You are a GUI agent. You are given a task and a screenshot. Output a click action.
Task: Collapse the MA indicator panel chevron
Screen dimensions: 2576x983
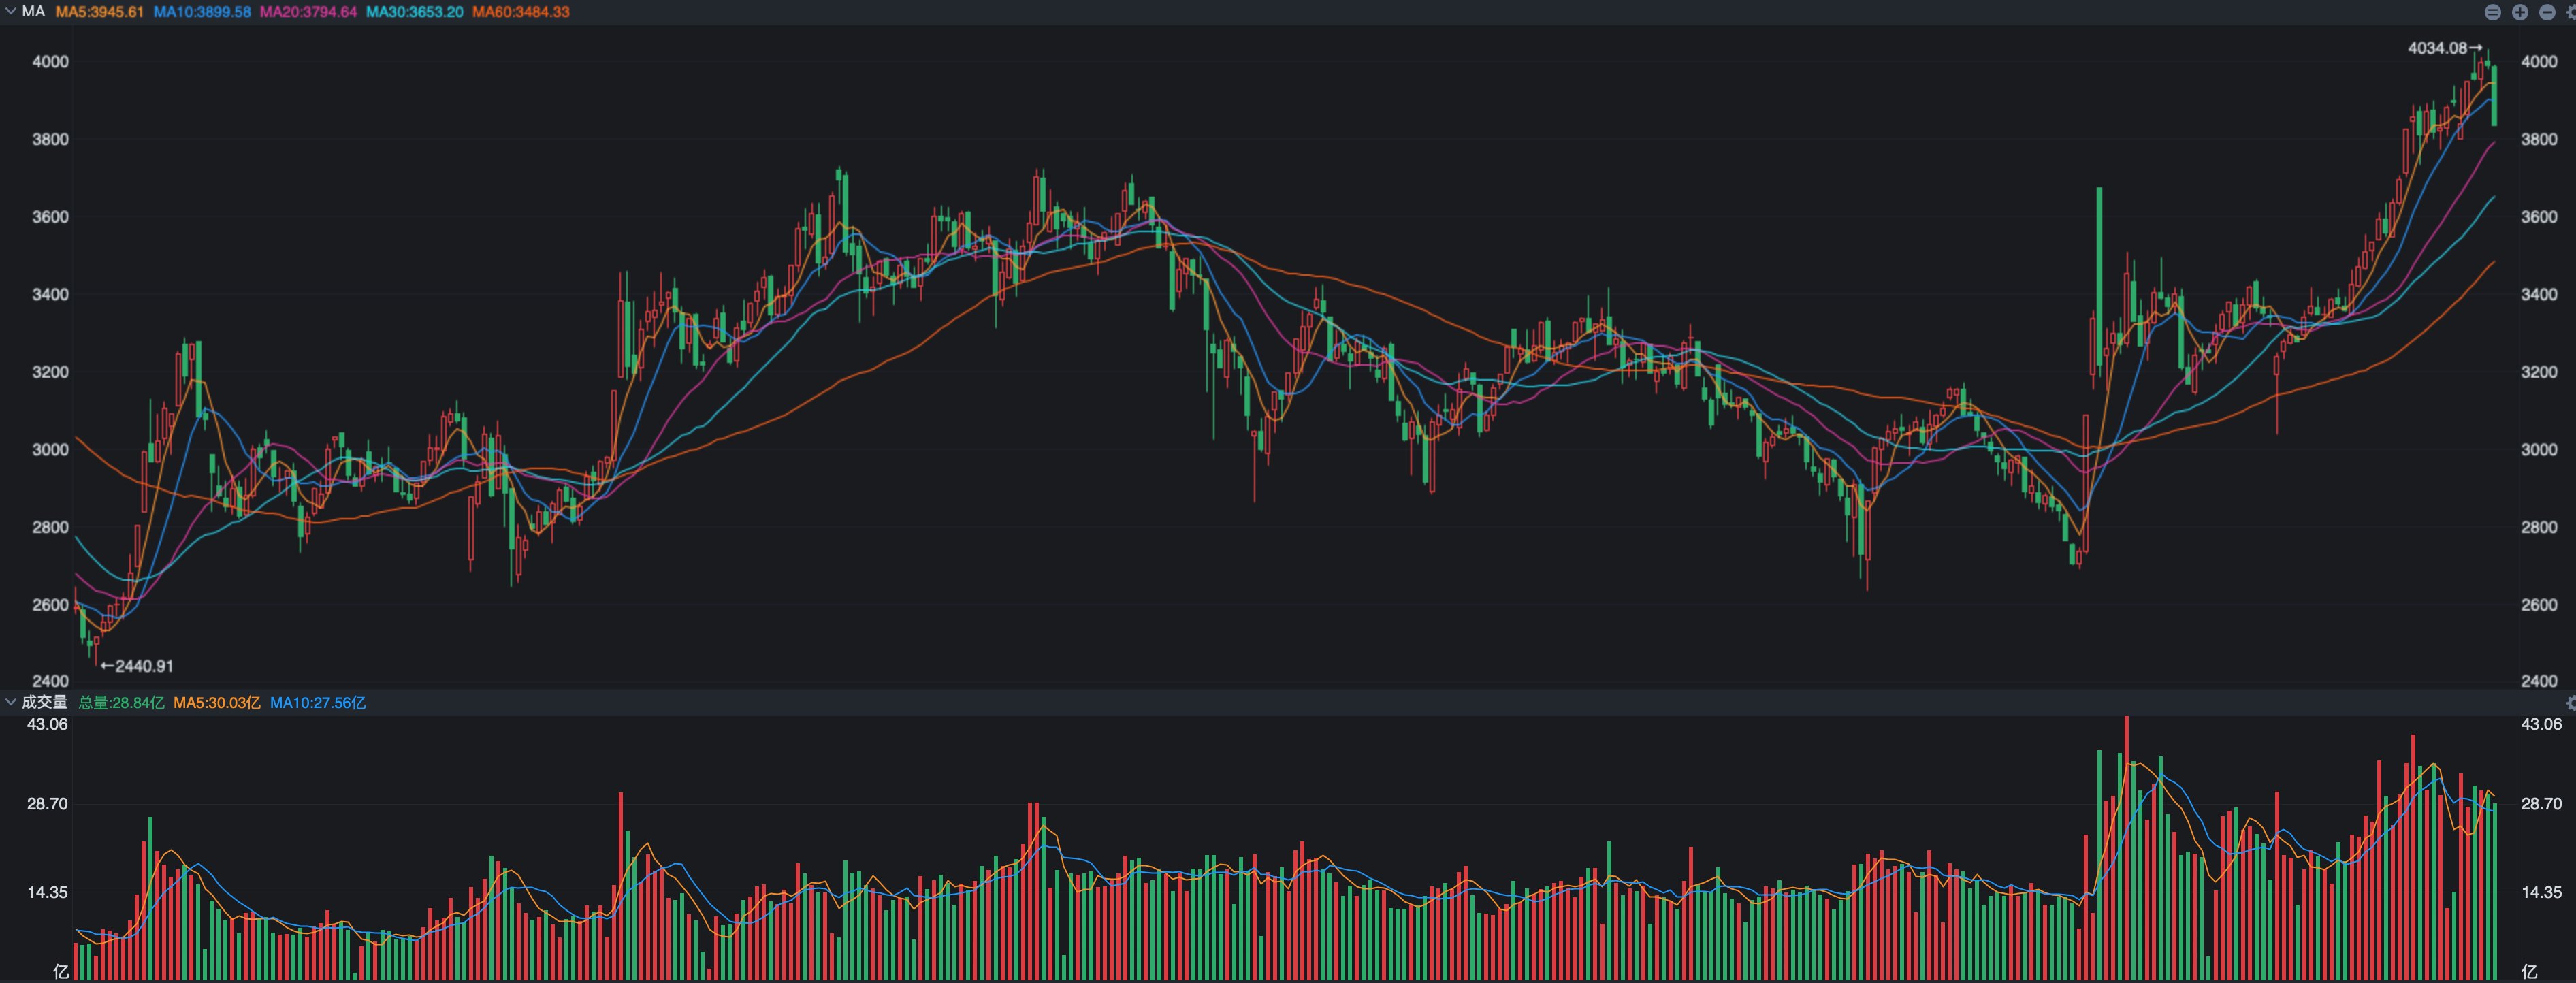coord(10,12)
